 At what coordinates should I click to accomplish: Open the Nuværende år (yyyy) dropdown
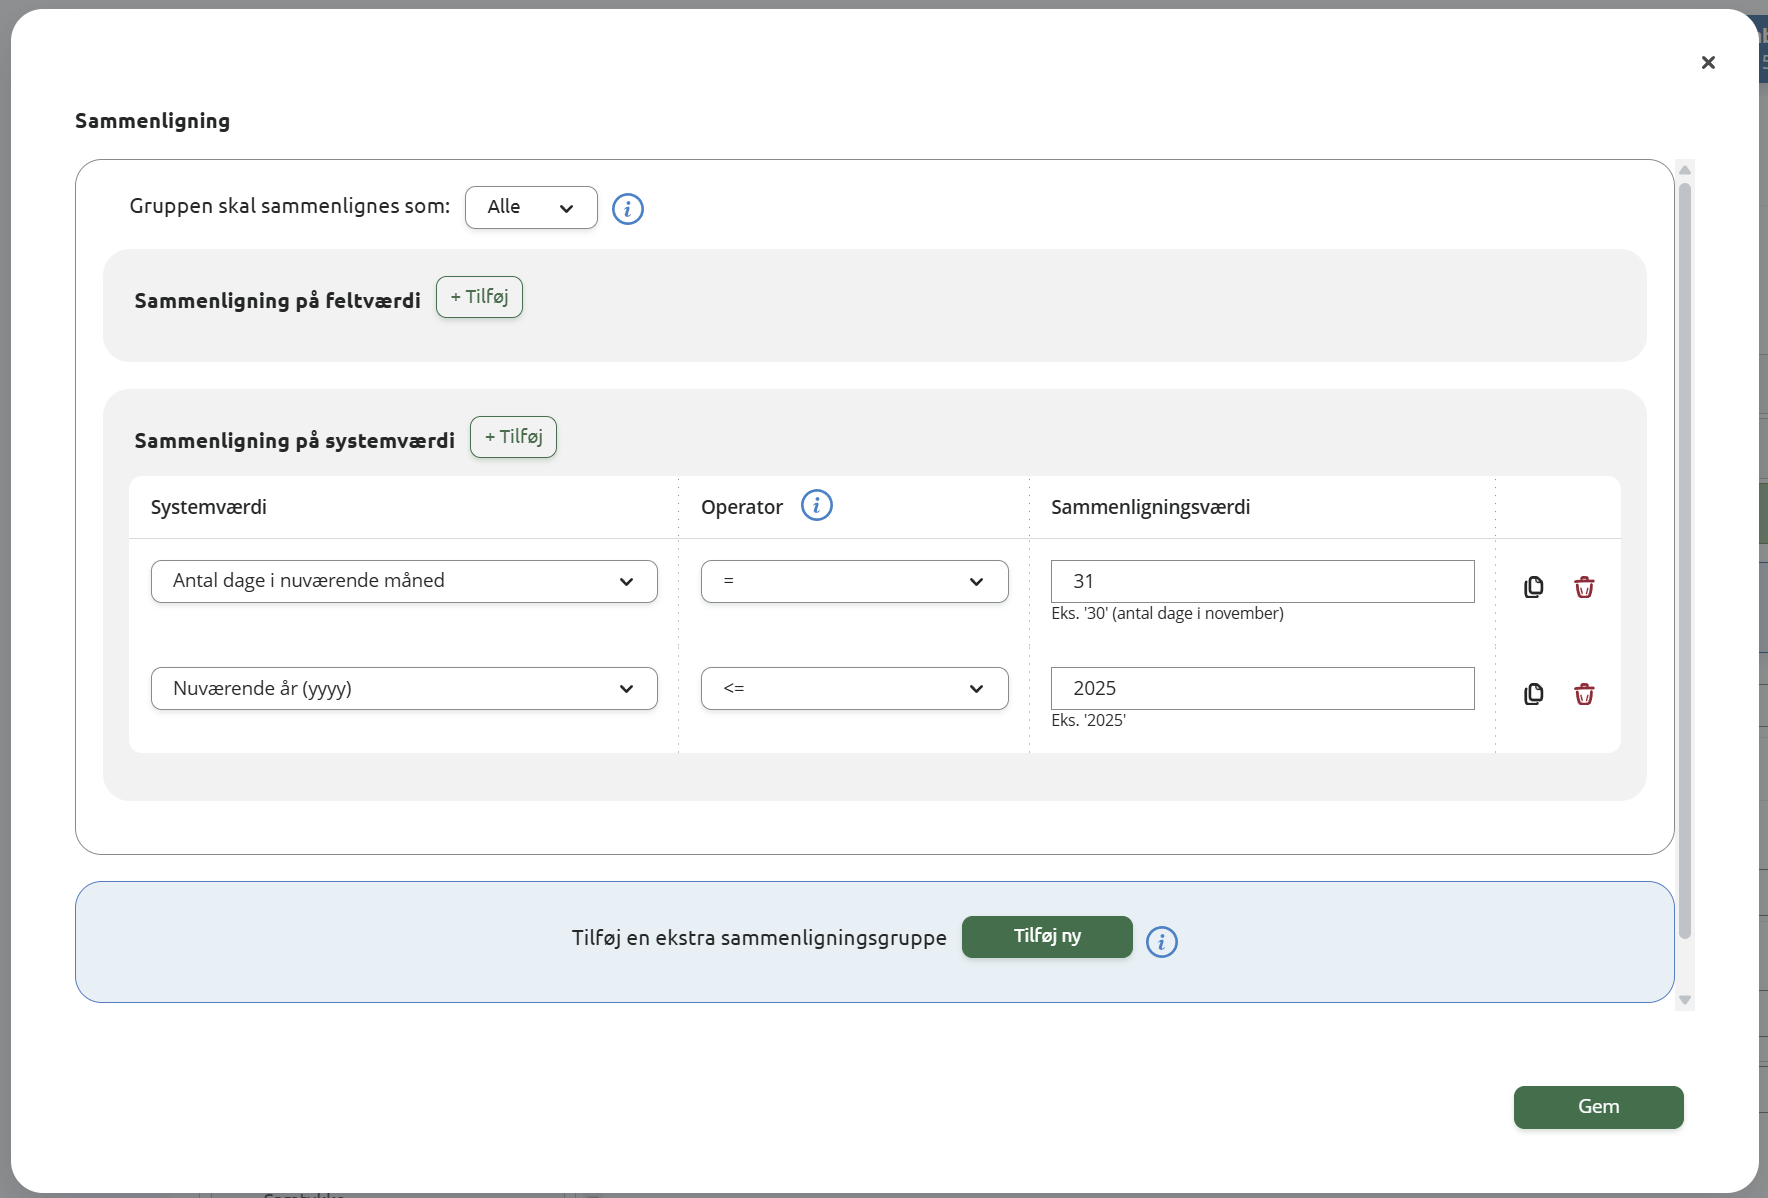(x=404, y=688)
